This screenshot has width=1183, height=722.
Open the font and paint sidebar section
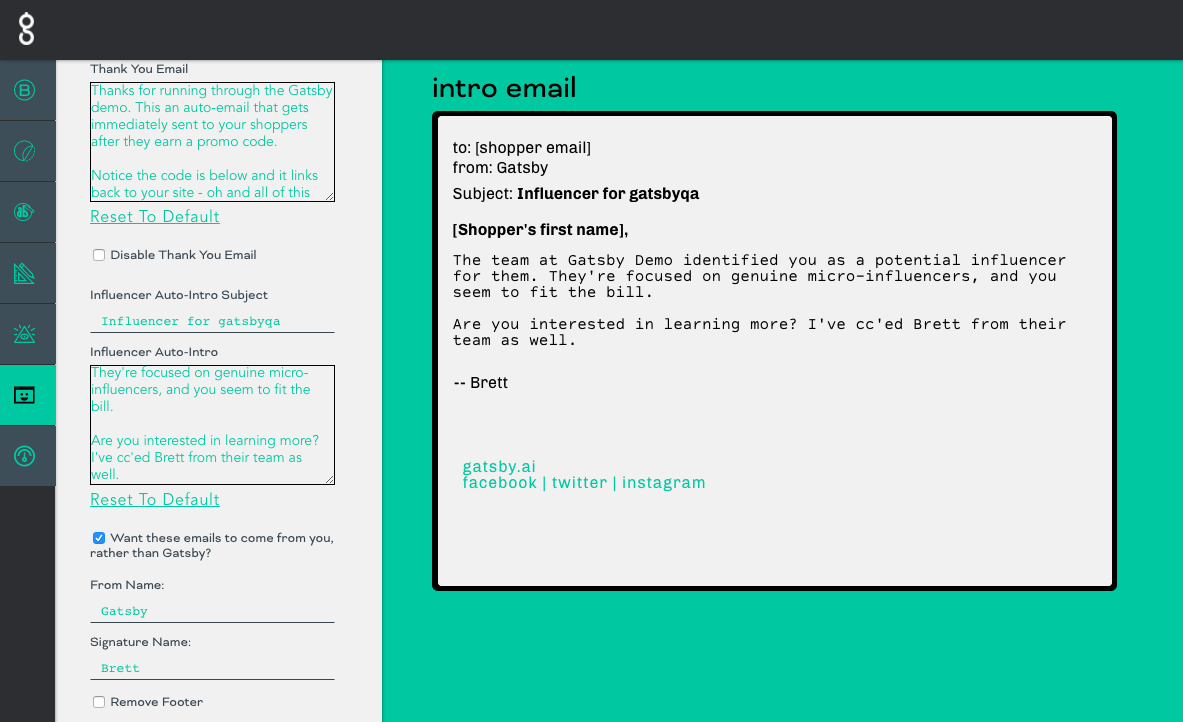pyautogui.click(x=25, y=212)
